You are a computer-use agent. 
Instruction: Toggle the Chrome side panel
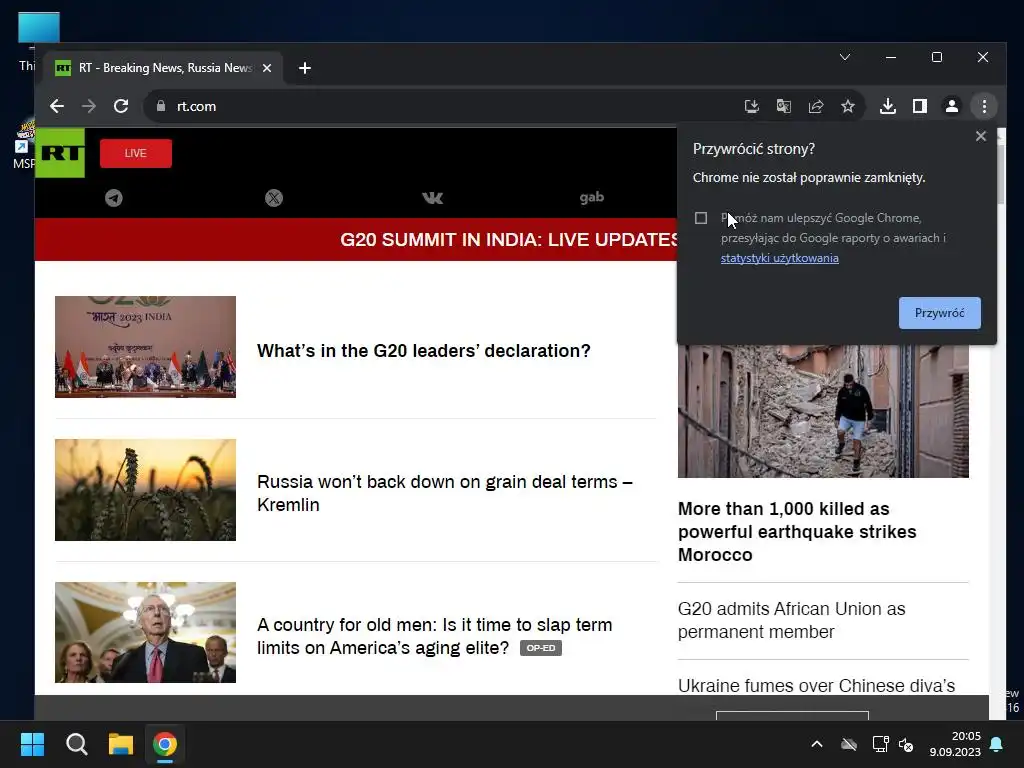pyautogui.click(x=920, y=106)
